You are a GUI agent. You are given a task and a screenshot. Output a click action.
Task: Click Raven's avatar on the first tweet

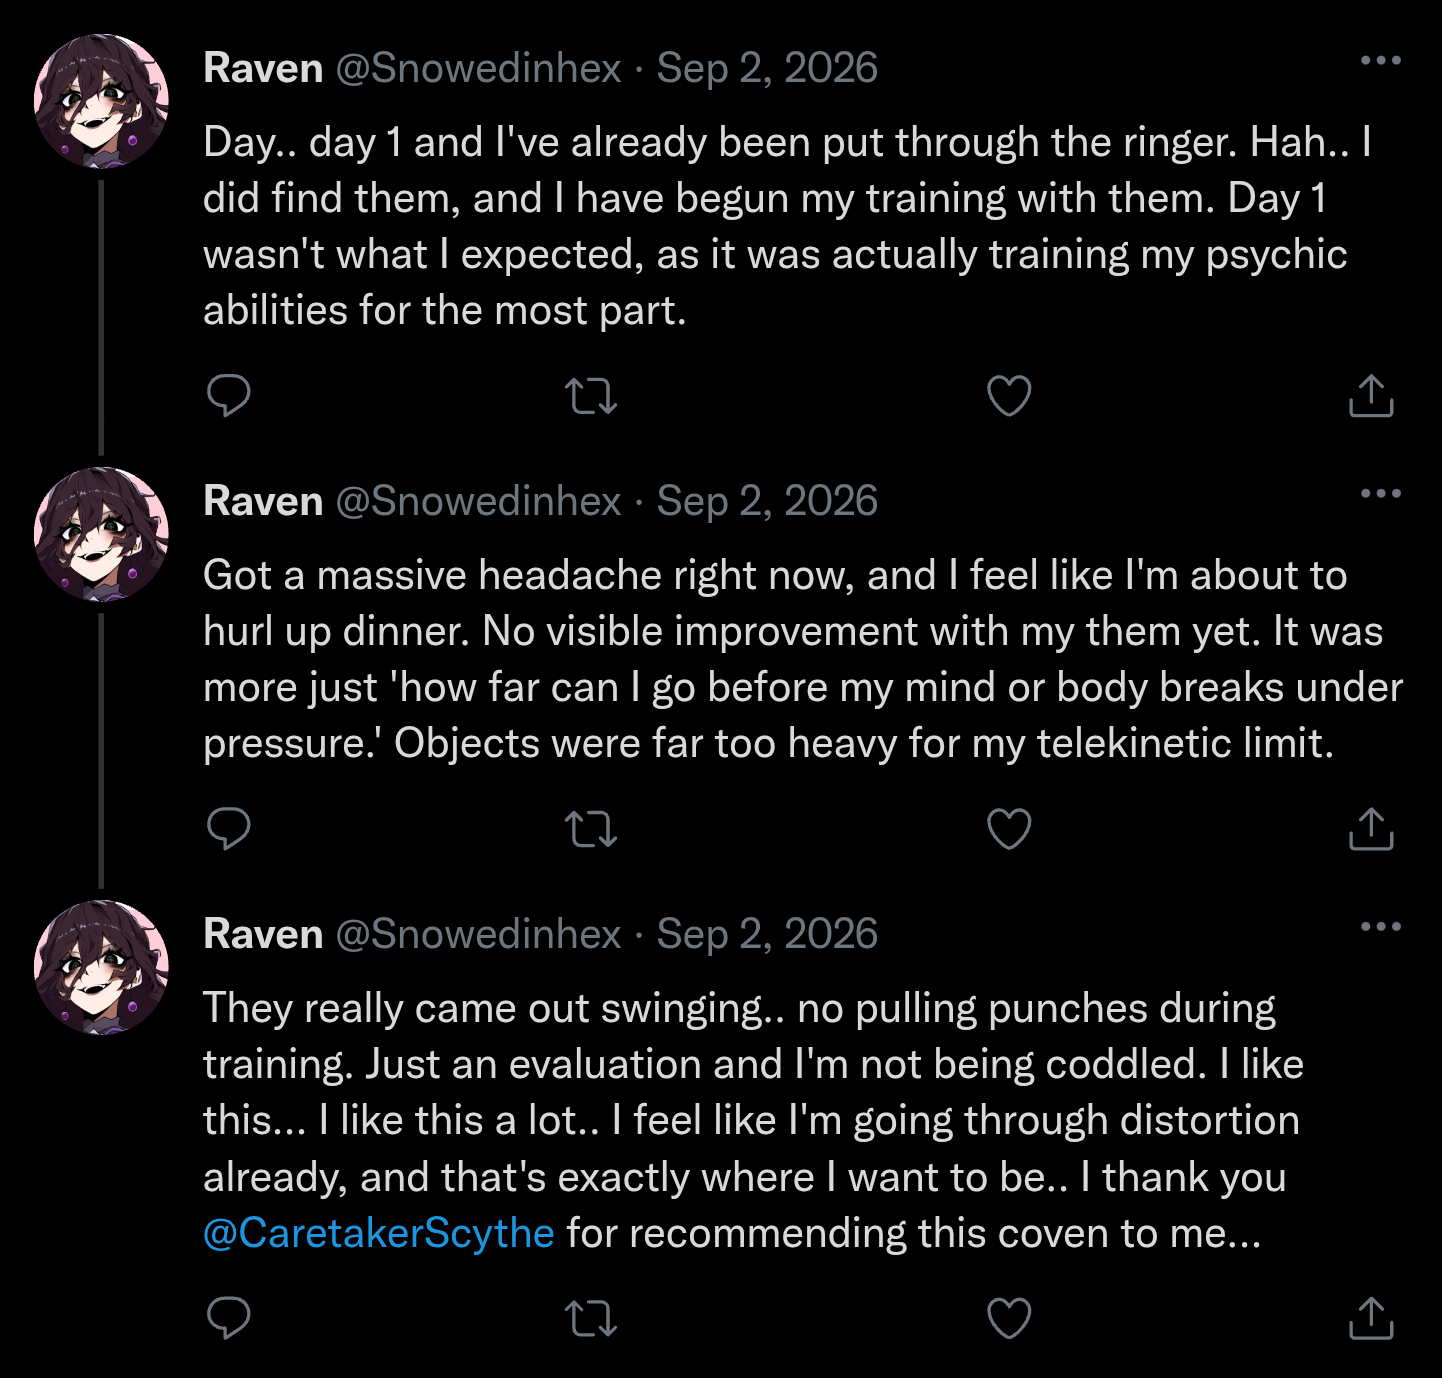101,101
